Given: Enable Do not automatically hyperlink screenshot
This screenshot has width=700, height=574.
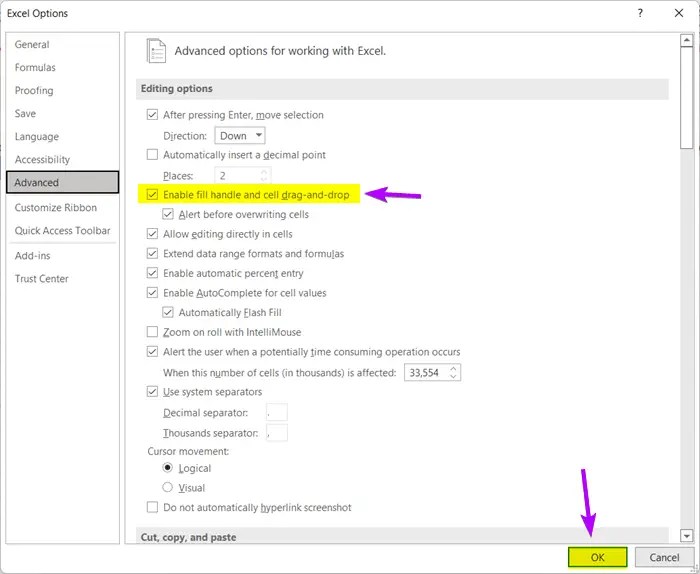Looking at the screenshot, I should pyautogui.click(x=152, y=507).
